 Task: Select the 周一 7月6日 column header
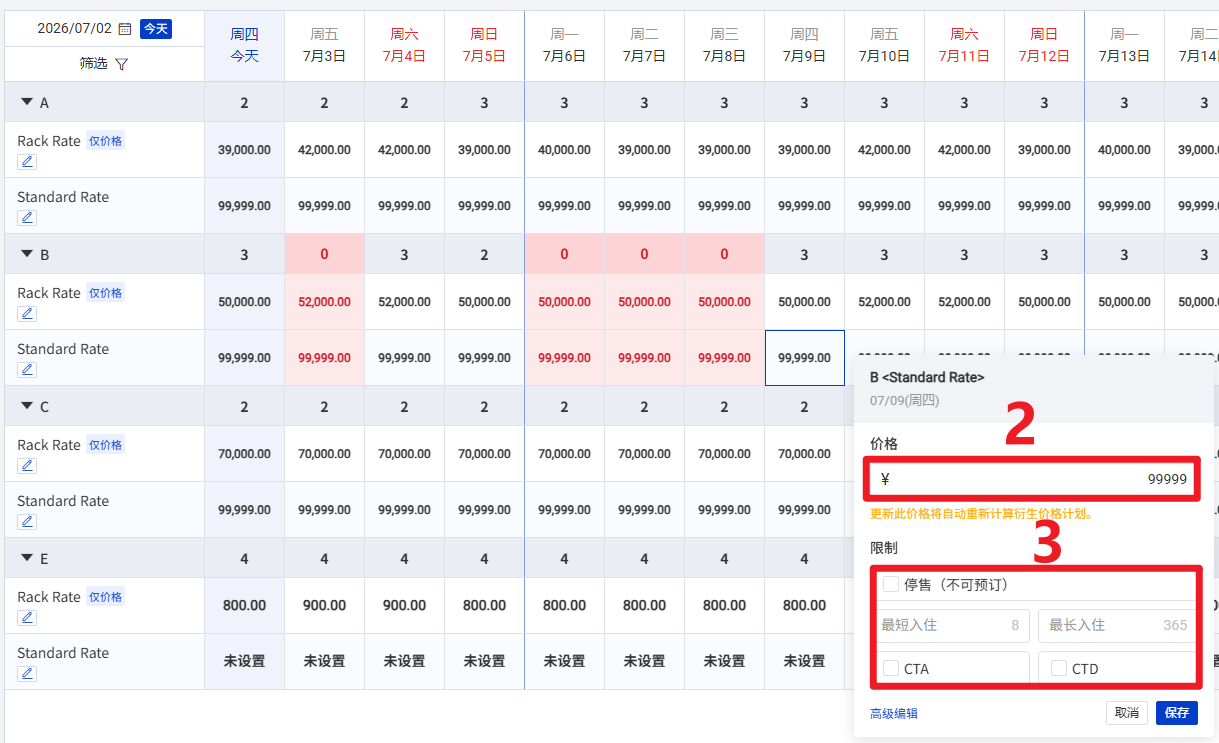[x=564, y=46]
